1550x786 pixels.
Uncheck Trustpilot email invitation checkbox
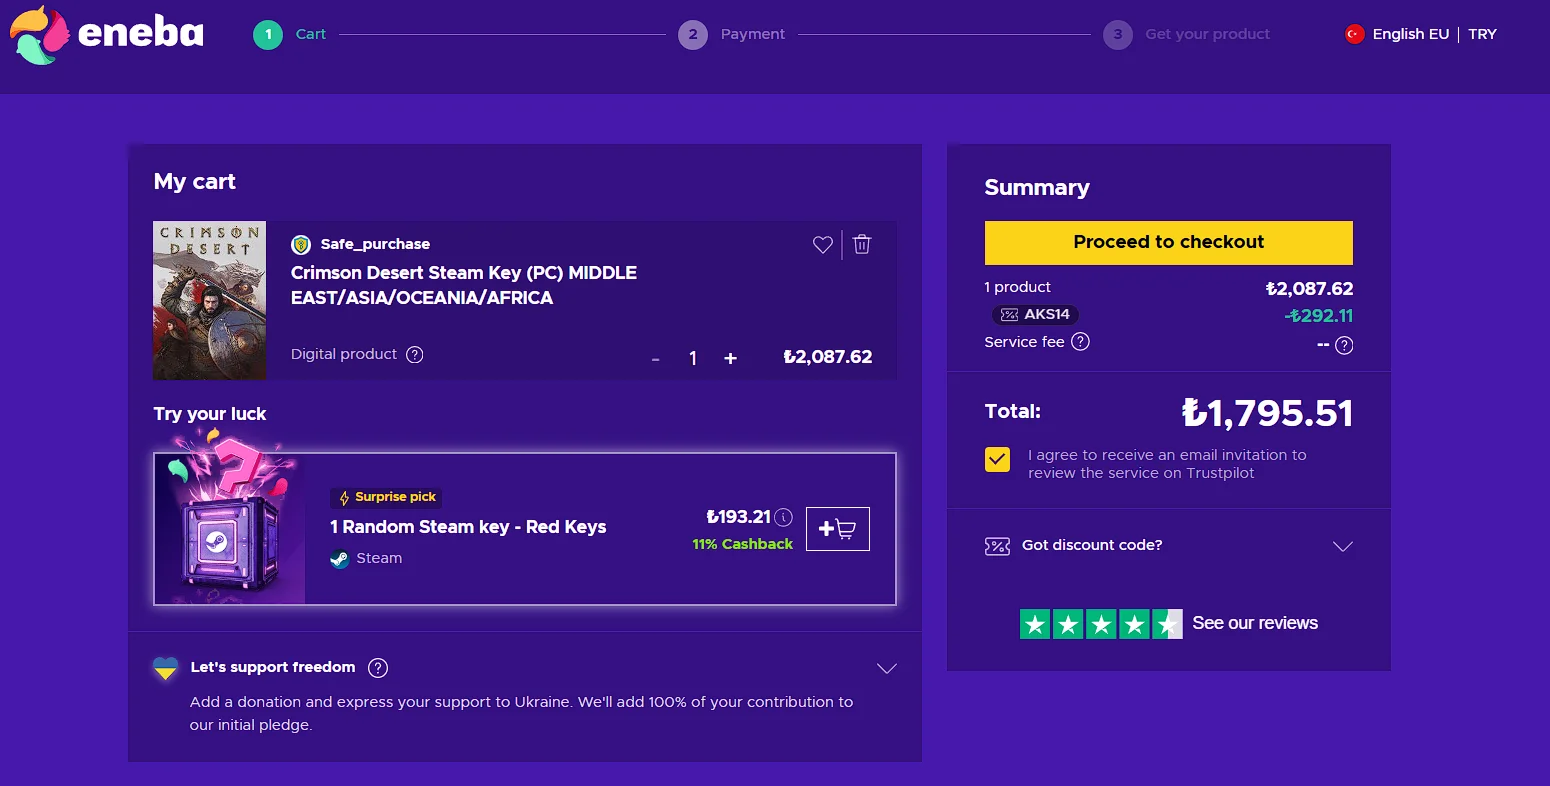[998, 459]
